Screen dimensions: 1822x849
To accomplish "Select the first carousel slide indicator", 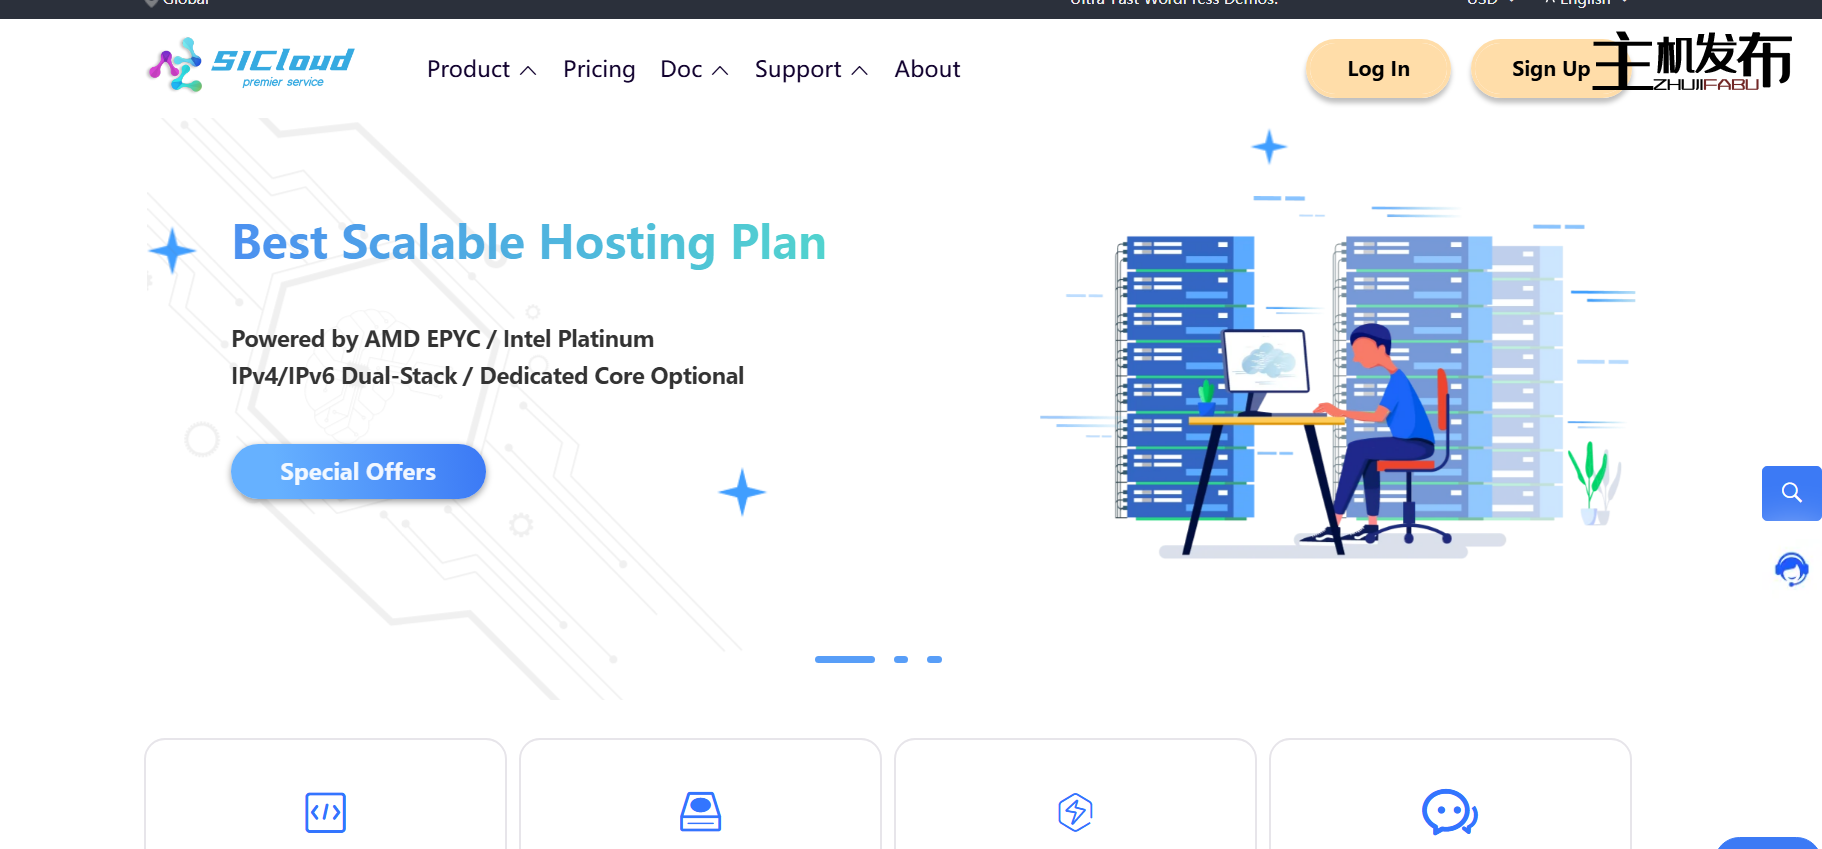I will point(844,660).
